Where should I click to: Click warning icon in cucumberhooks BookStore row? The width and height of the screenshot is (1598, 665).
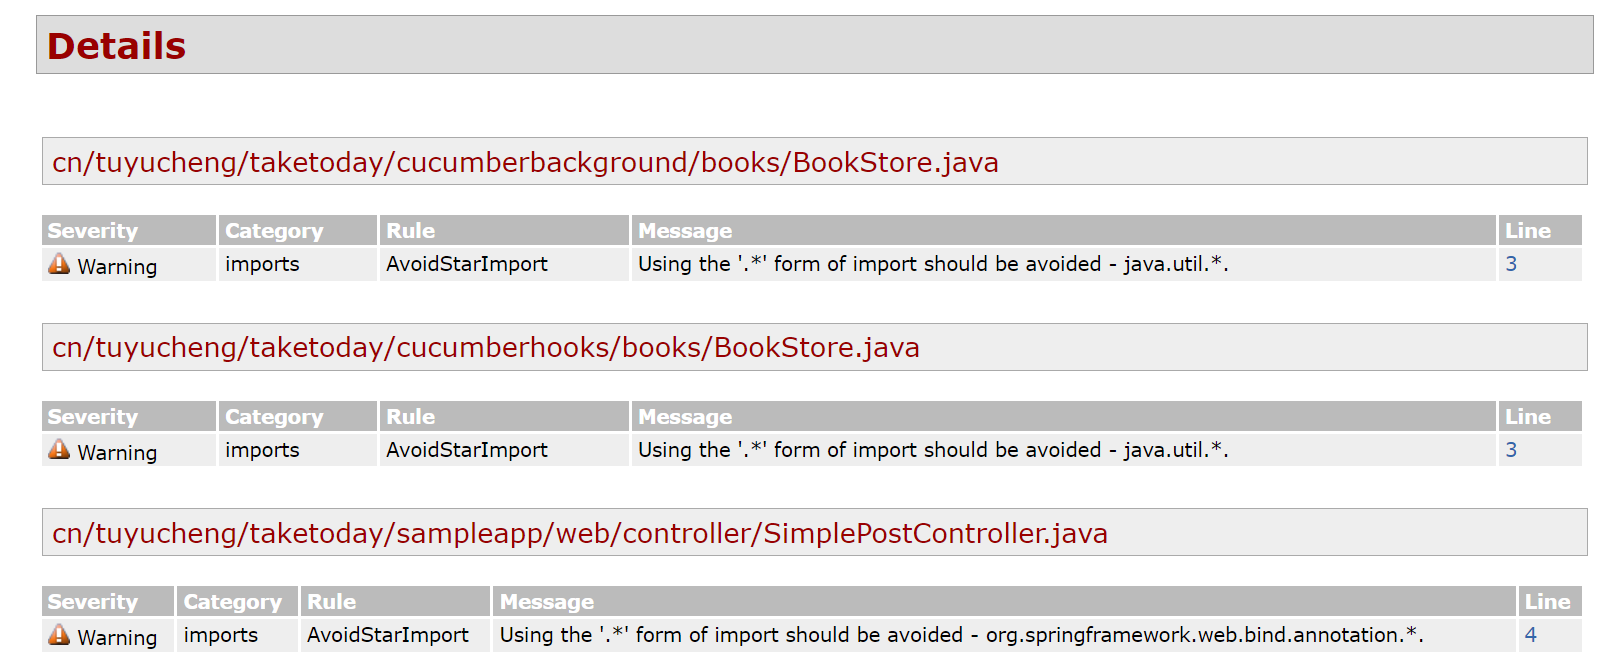click(x=59, y=450)
